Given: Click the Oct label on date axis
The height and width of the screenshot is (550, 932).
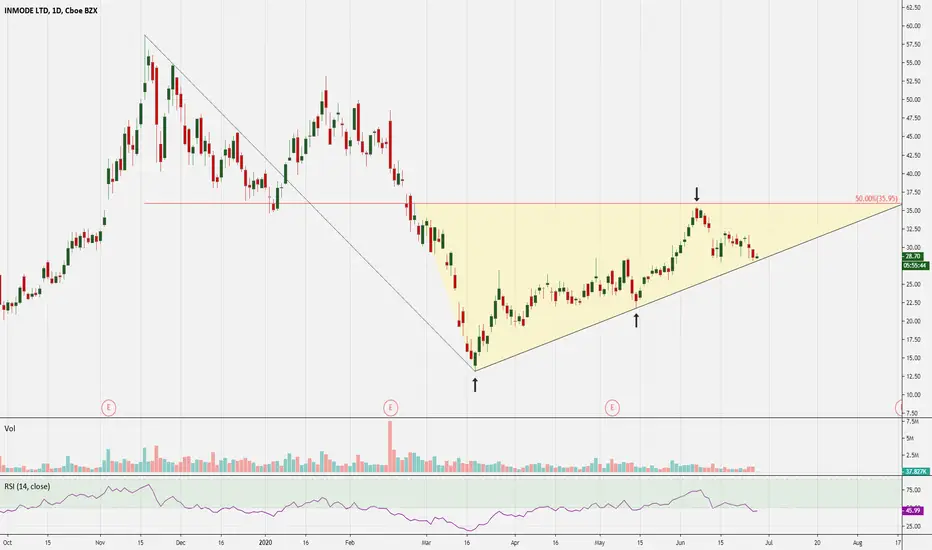Looking at the screenshot, I should (7, 543).
